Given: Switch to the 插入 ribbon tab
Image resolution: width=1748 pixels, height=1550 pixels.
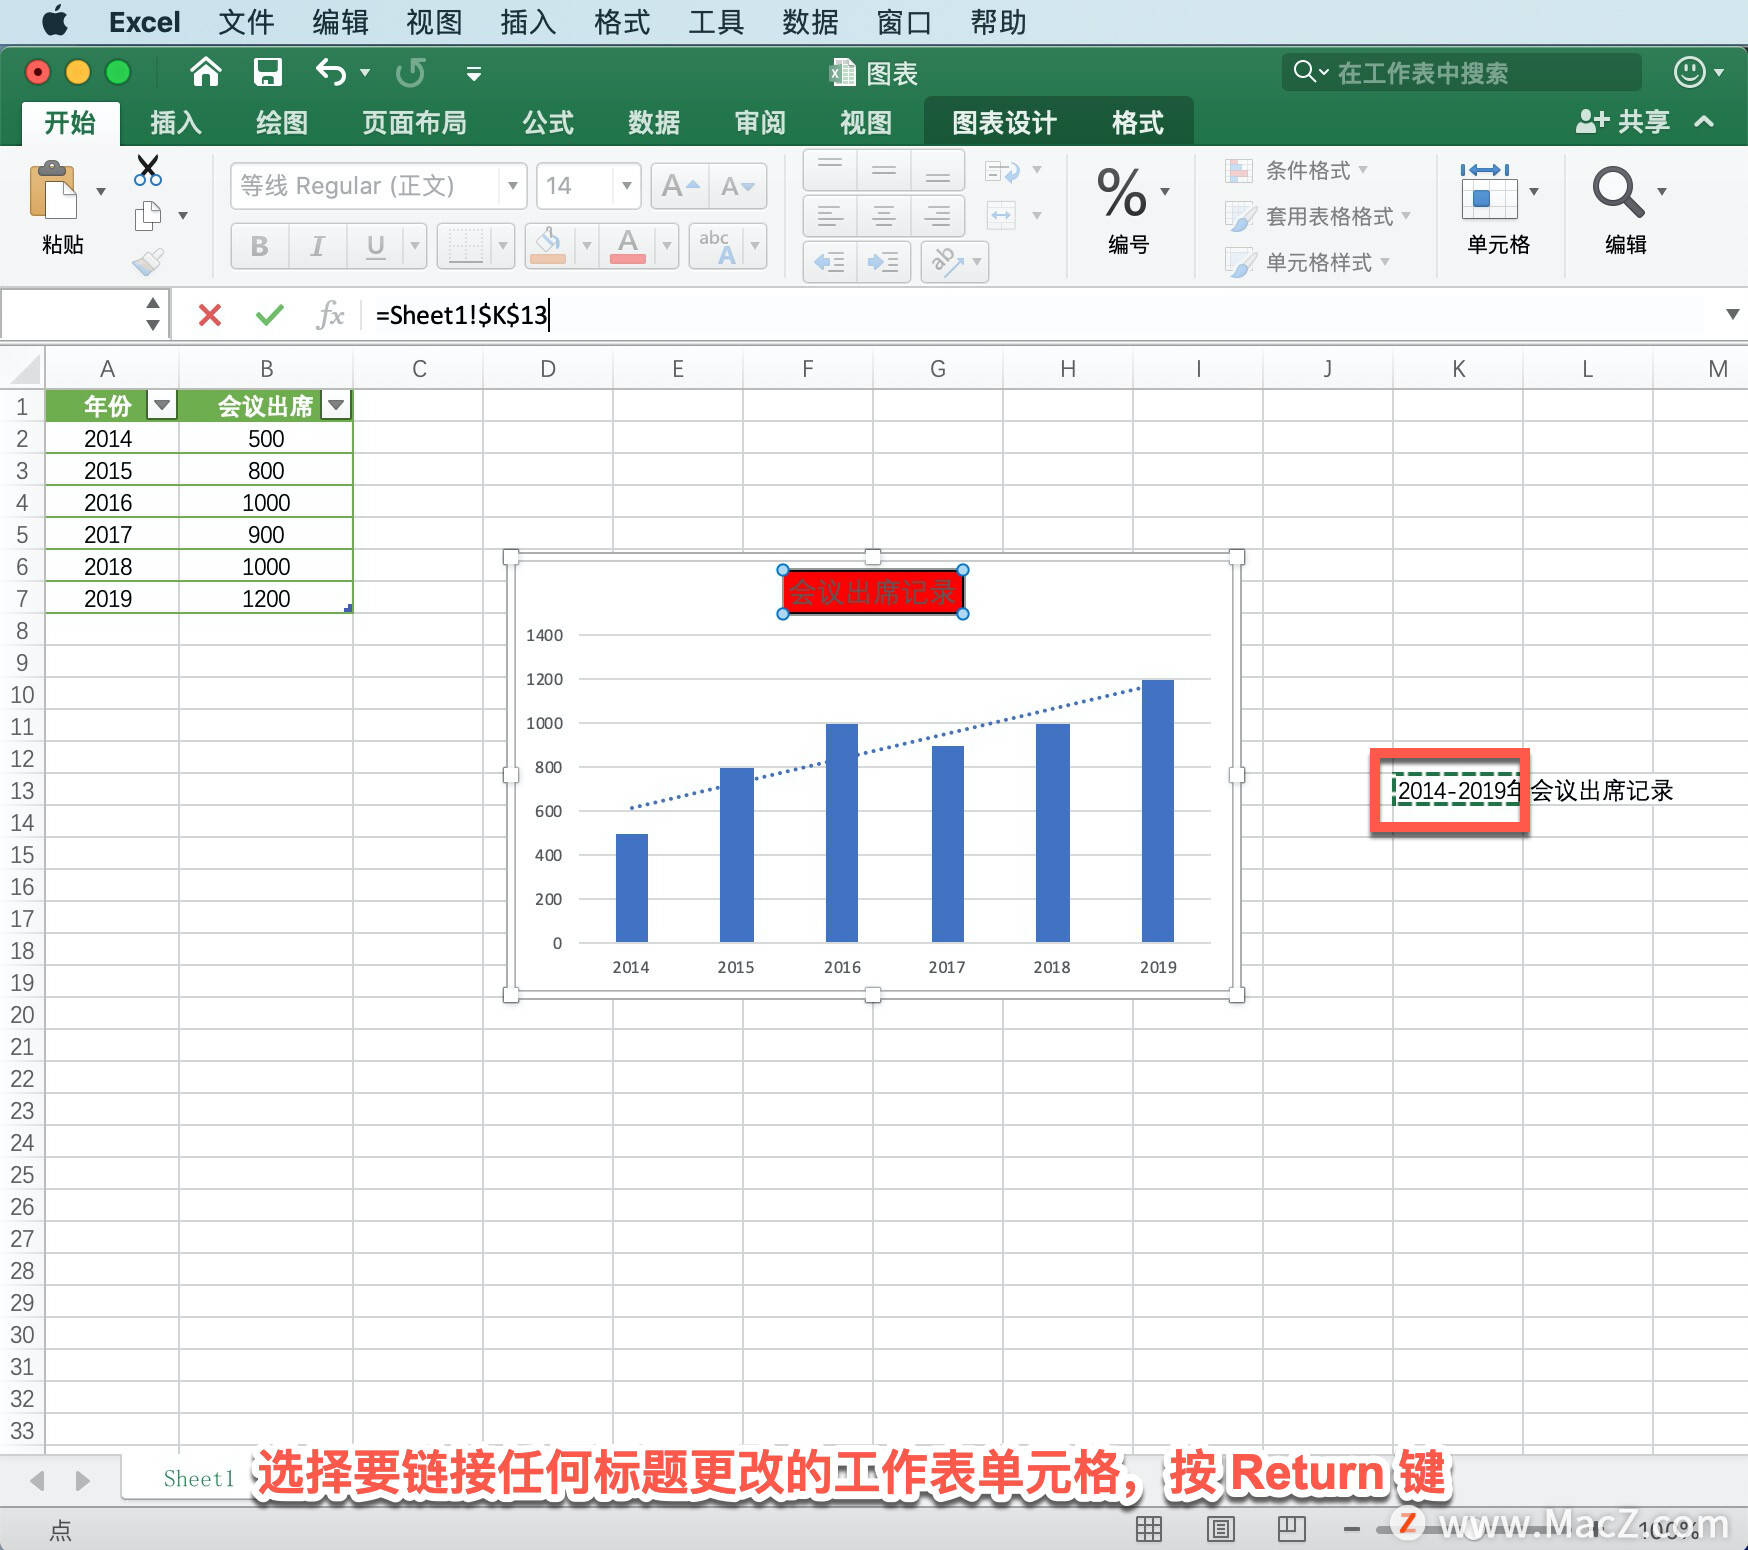Looking at the screenshot, I should pos(176,123).
